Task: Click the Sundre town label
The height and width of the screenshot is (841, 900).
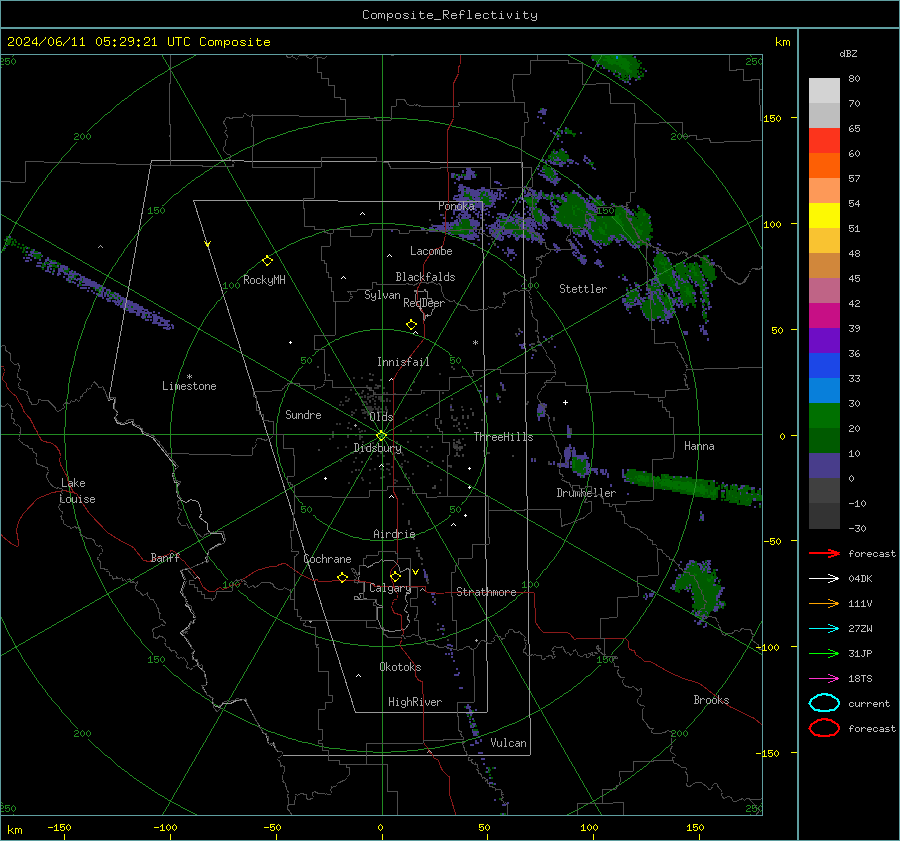Action: click(x=303, y=414)
